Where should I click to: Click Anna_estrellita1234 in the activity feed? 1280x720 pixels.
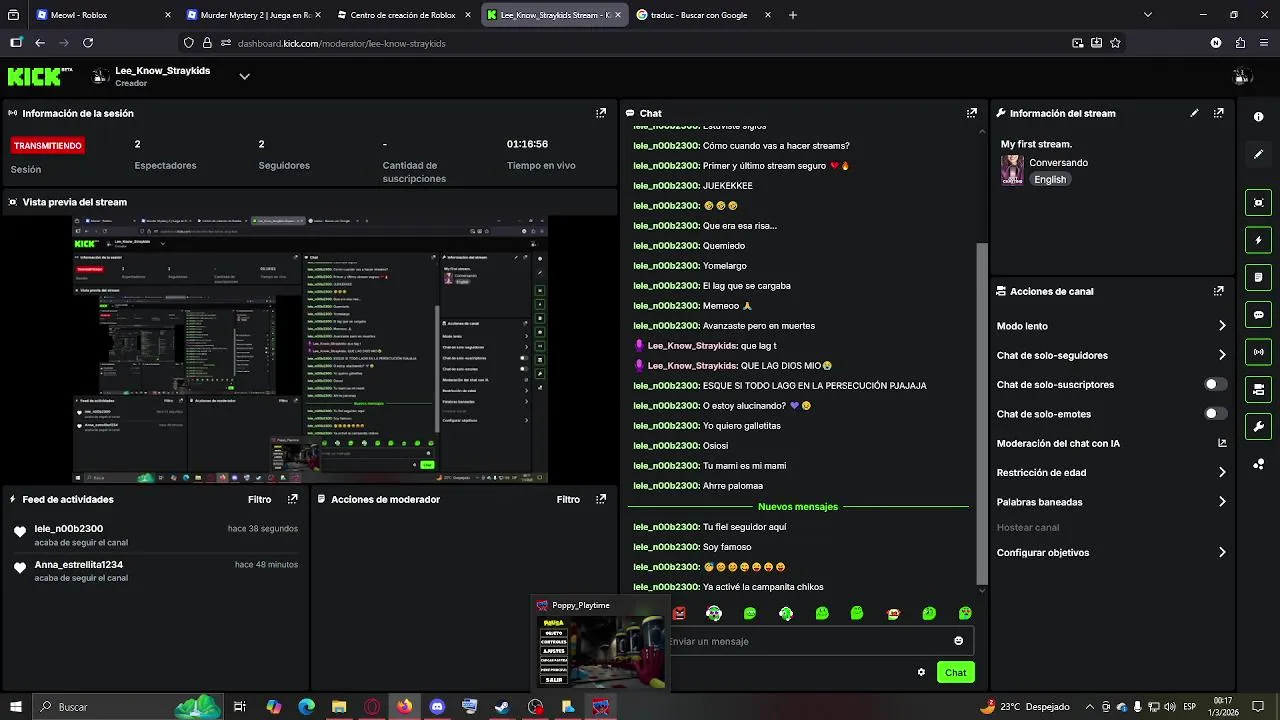point(78,564)
